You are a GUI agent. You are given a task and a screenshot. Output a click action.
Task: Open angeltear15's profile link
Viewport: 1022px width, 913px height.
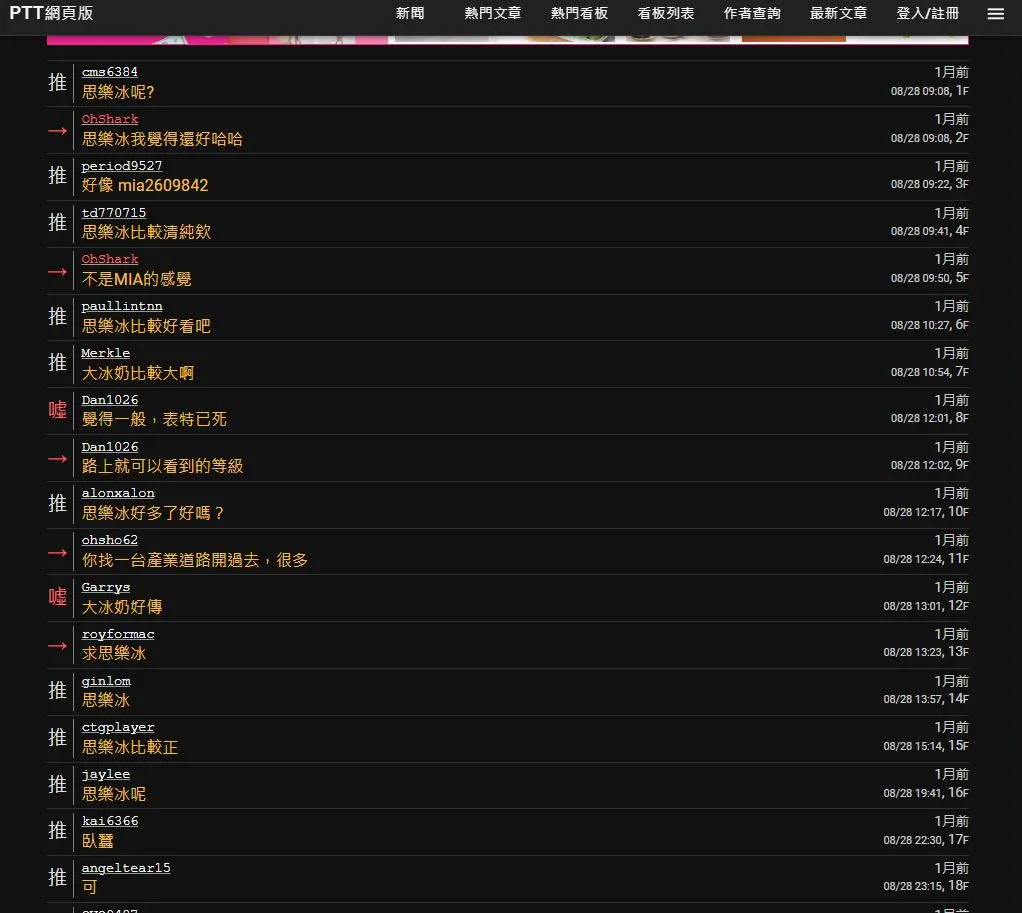point(126,868)
